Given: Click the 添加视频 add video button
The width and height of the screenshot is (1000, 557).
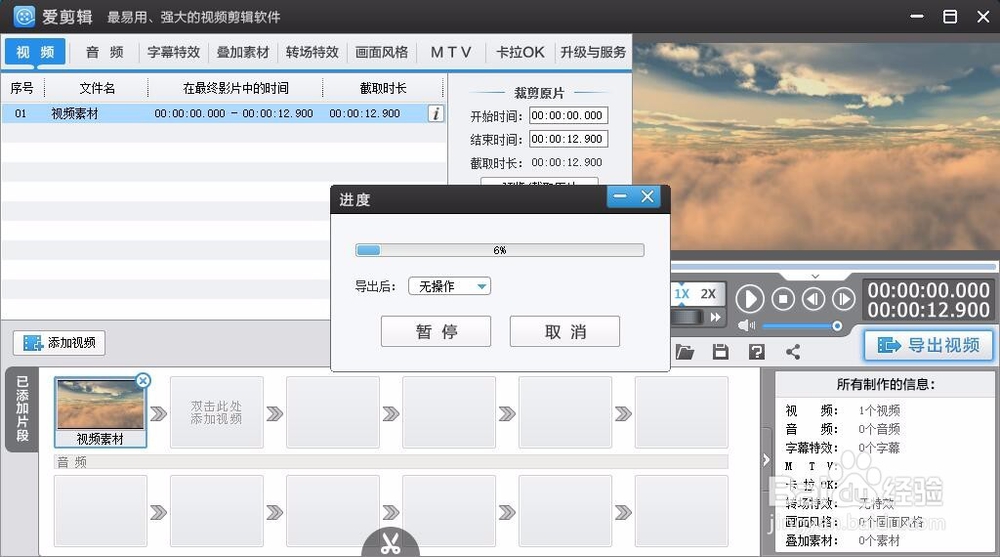Looking at the screenshot, I should click(59, 343).
